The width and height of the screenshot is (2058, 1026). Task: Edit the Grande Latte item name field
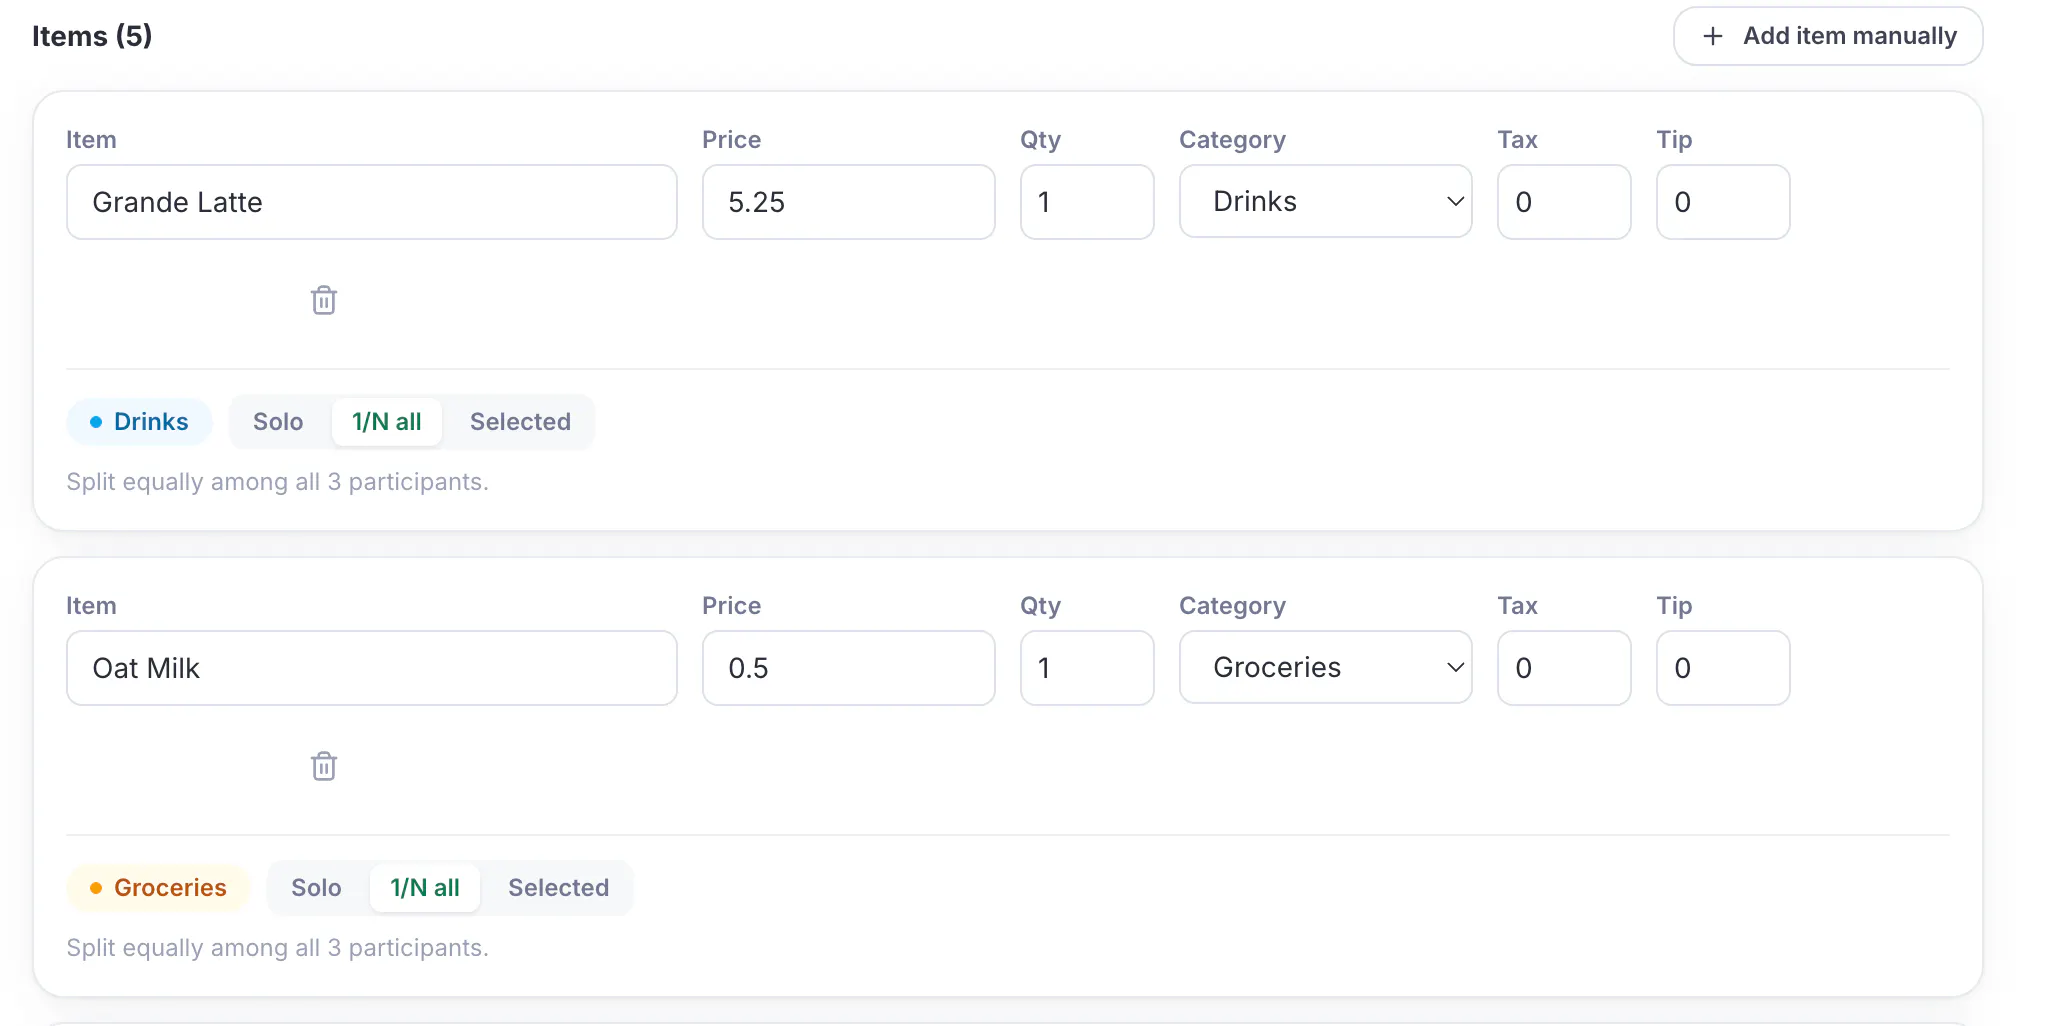point(372,202)
